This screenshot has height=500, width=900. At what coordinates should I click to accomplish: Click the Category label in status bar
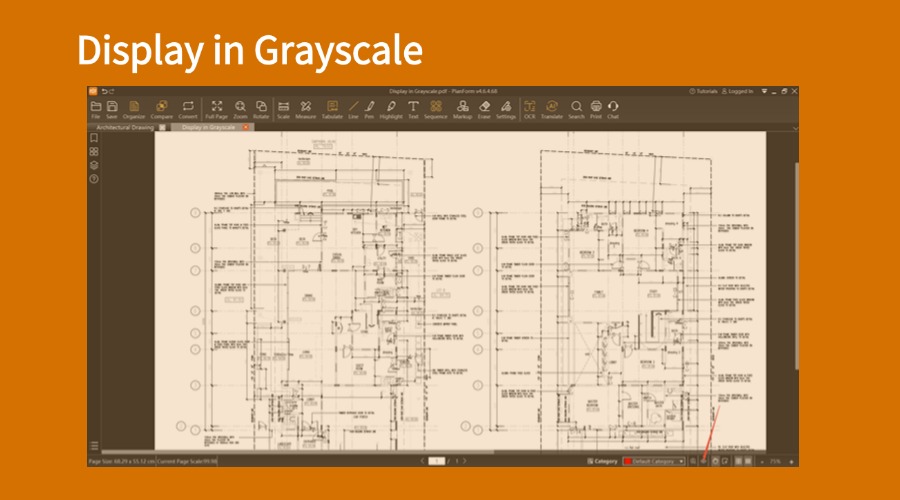[602, 461]
